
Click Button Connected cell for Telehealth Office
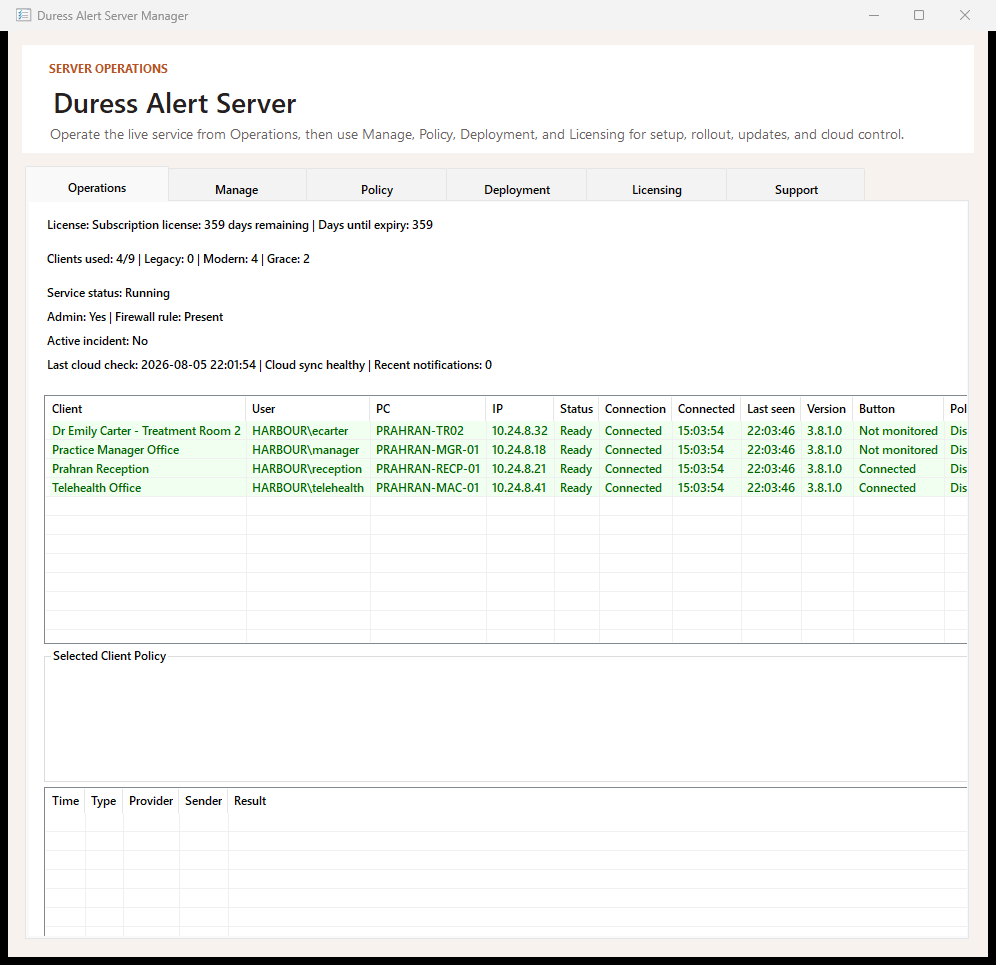(887, 488)
